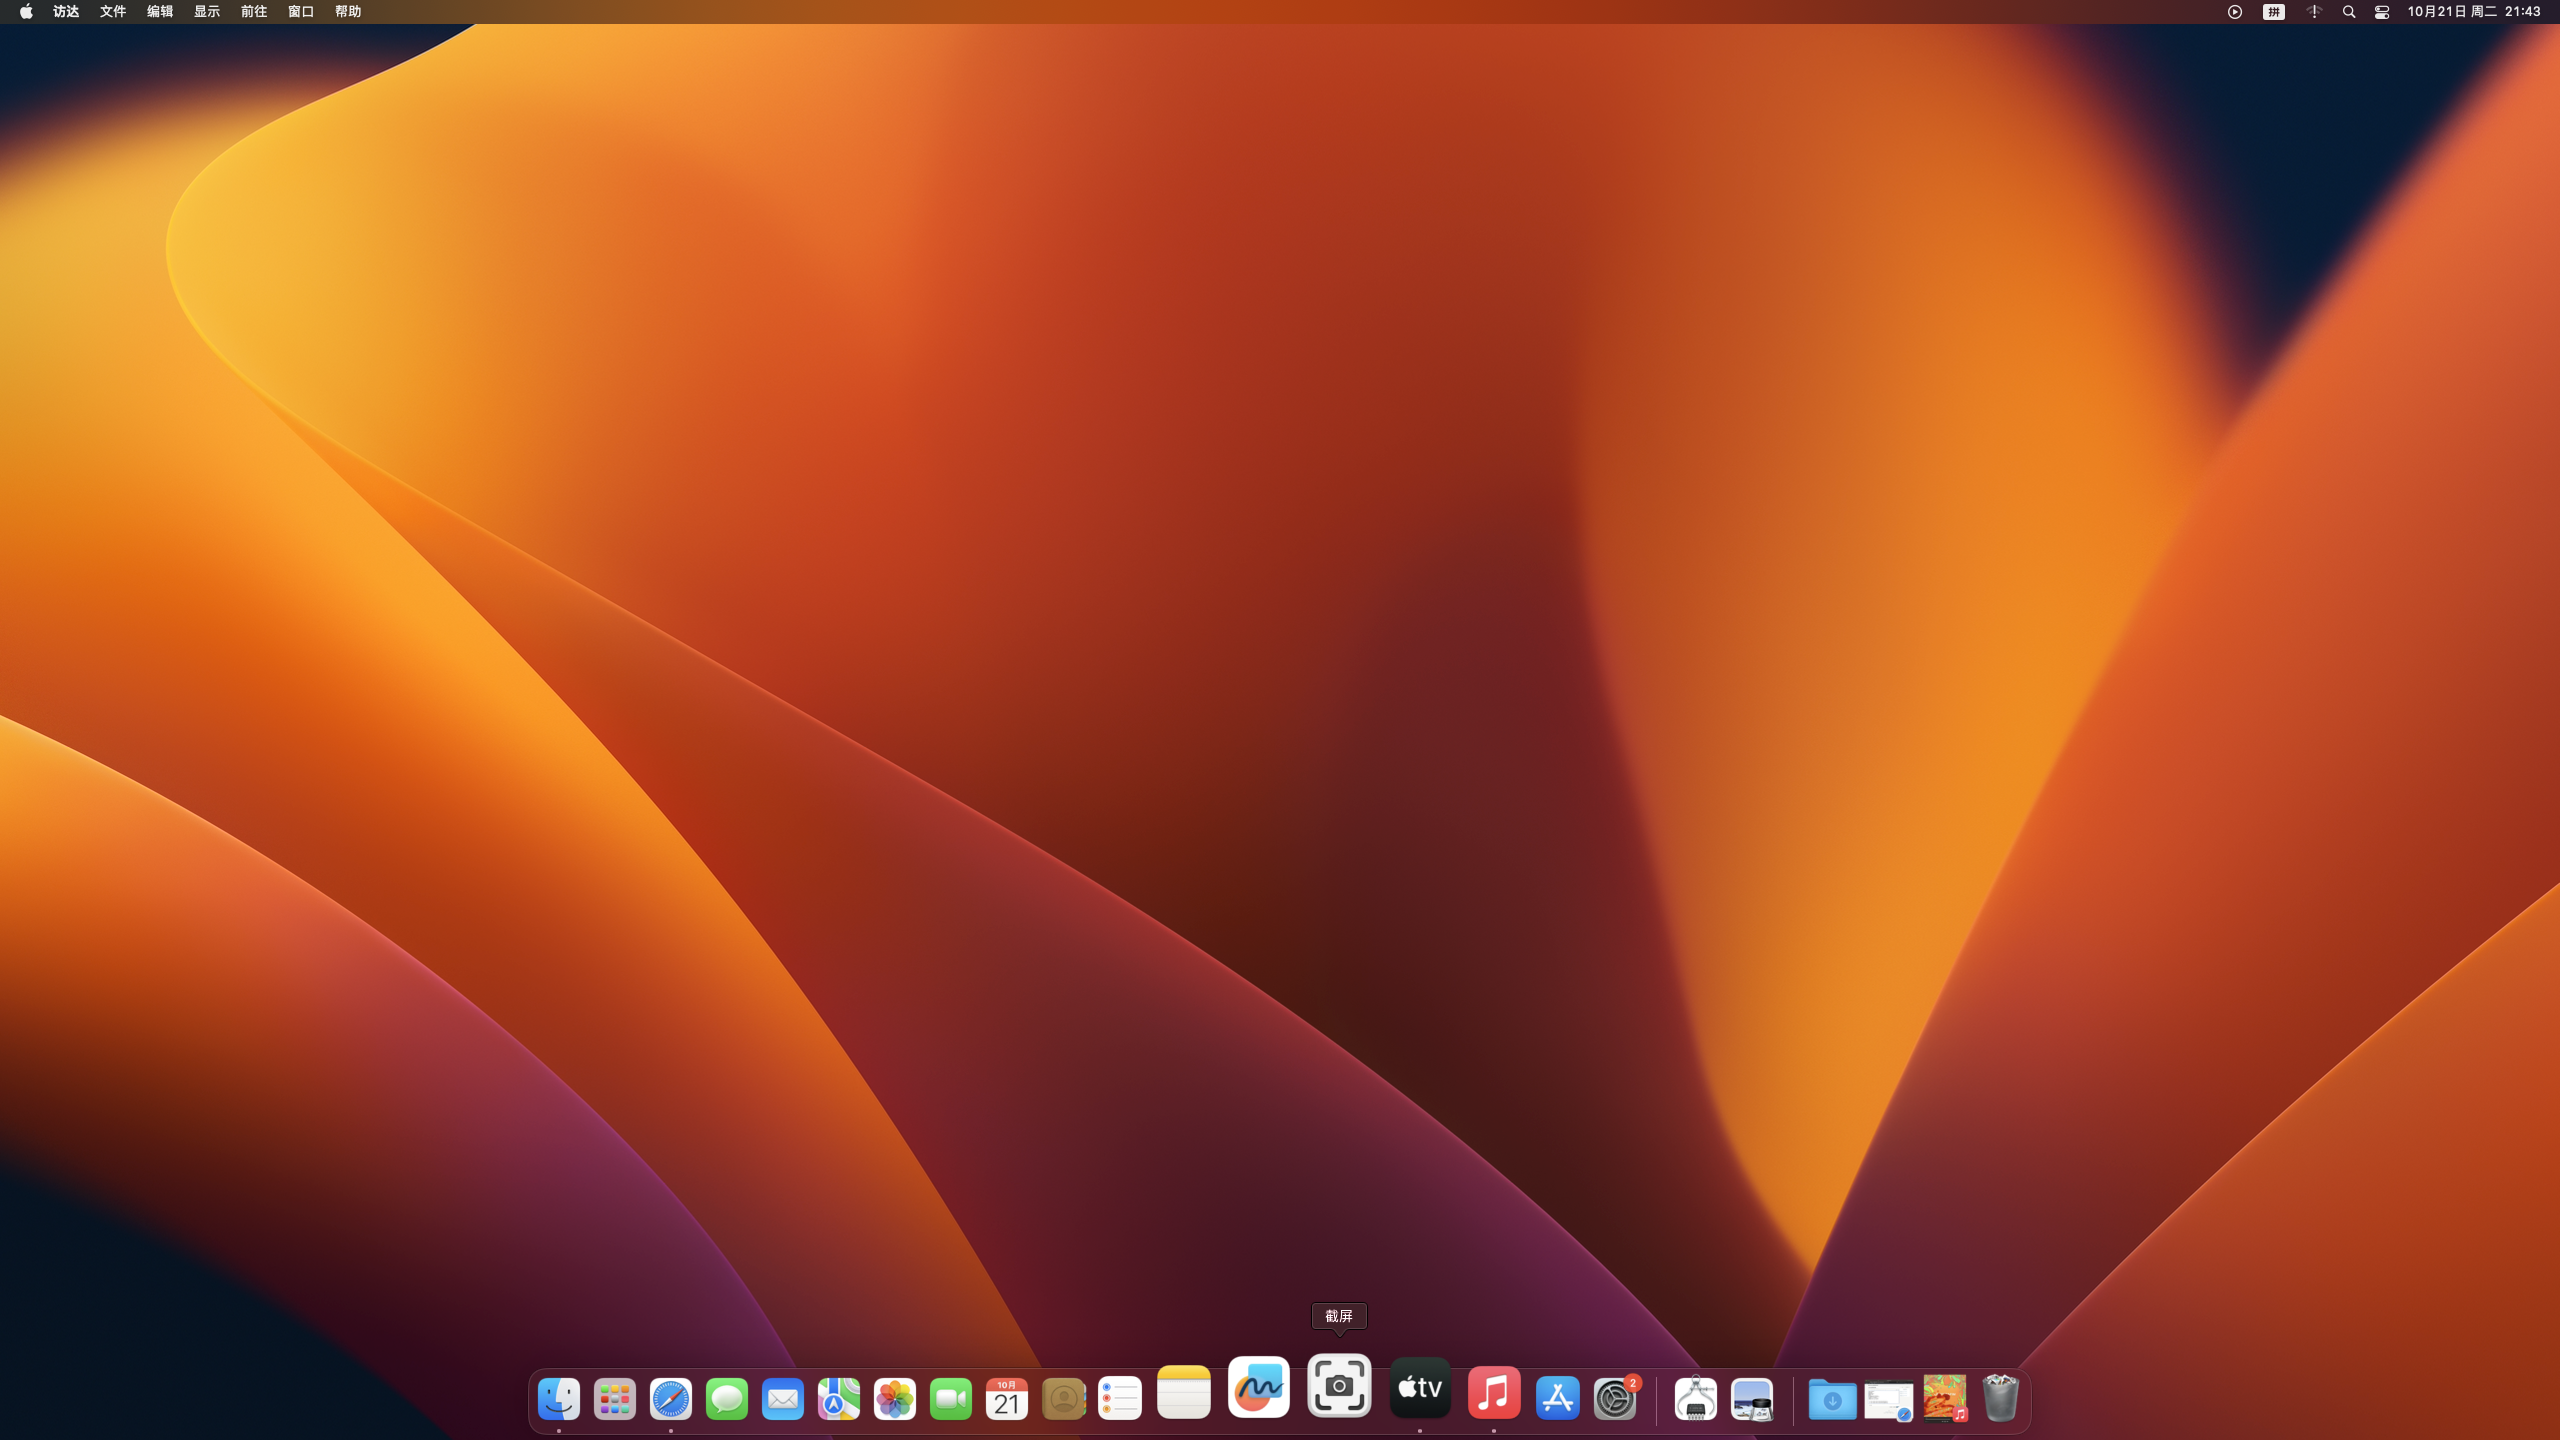The image size is (2560, 1440).
Task: Open Finder from the Dock
Action: (558, 1398)
